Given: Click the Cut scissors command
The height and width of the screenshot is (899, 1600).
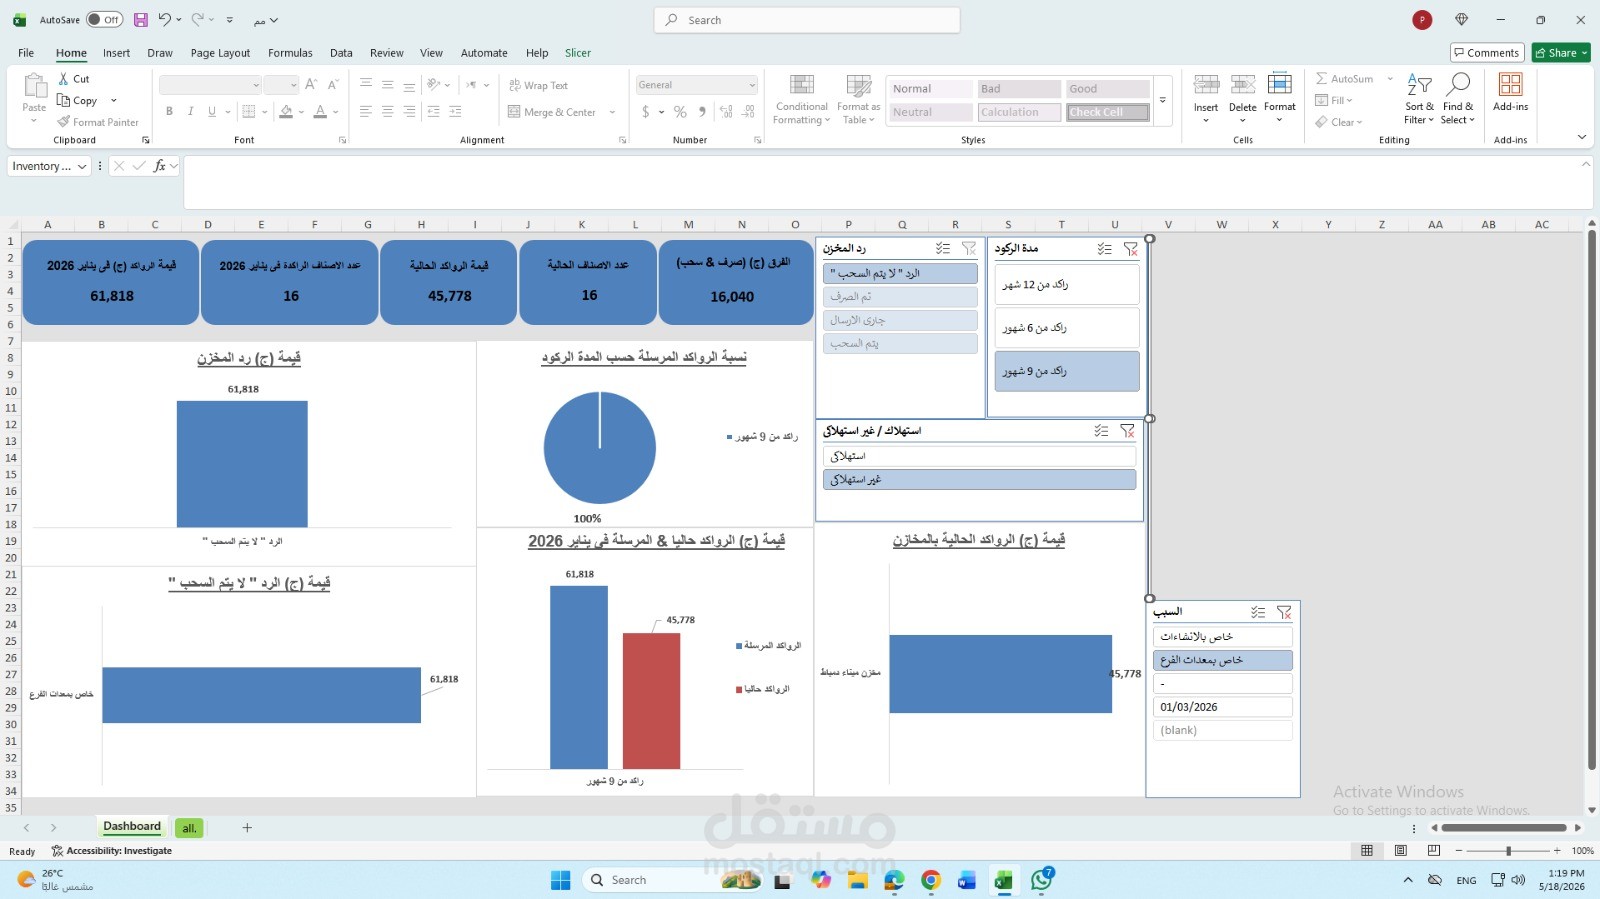Looking at the screenshot, I should click(74, 79).
